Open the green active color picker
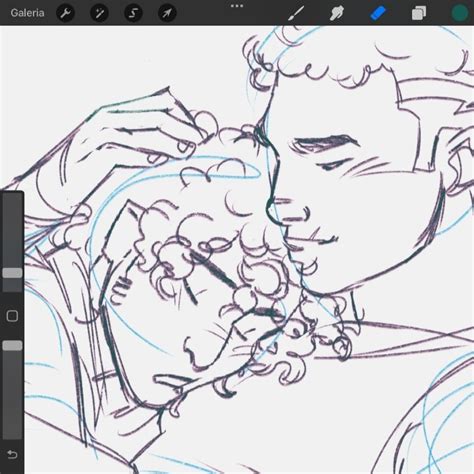 pos(460,13)
